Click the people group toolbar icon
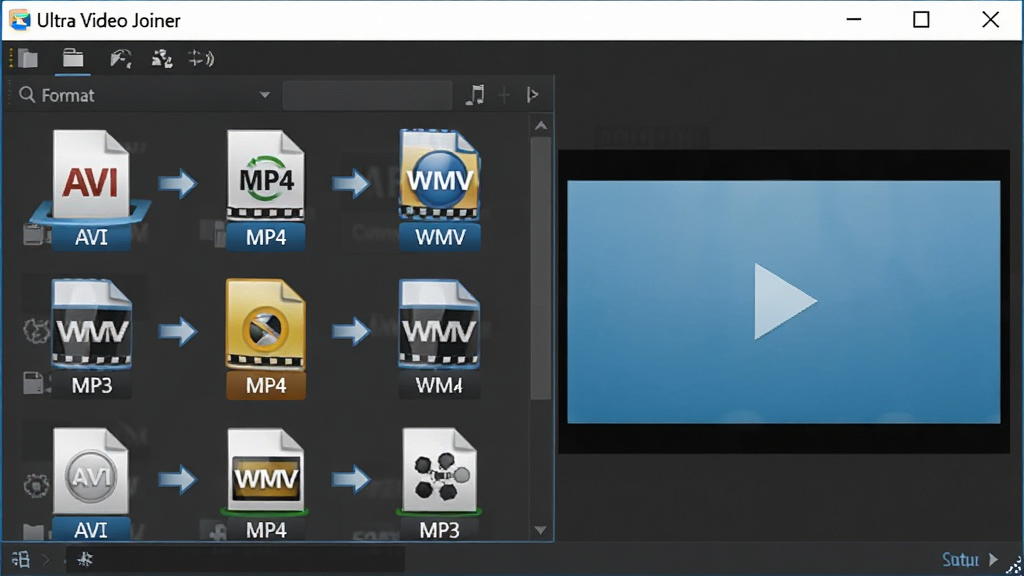 pos(161,59)
